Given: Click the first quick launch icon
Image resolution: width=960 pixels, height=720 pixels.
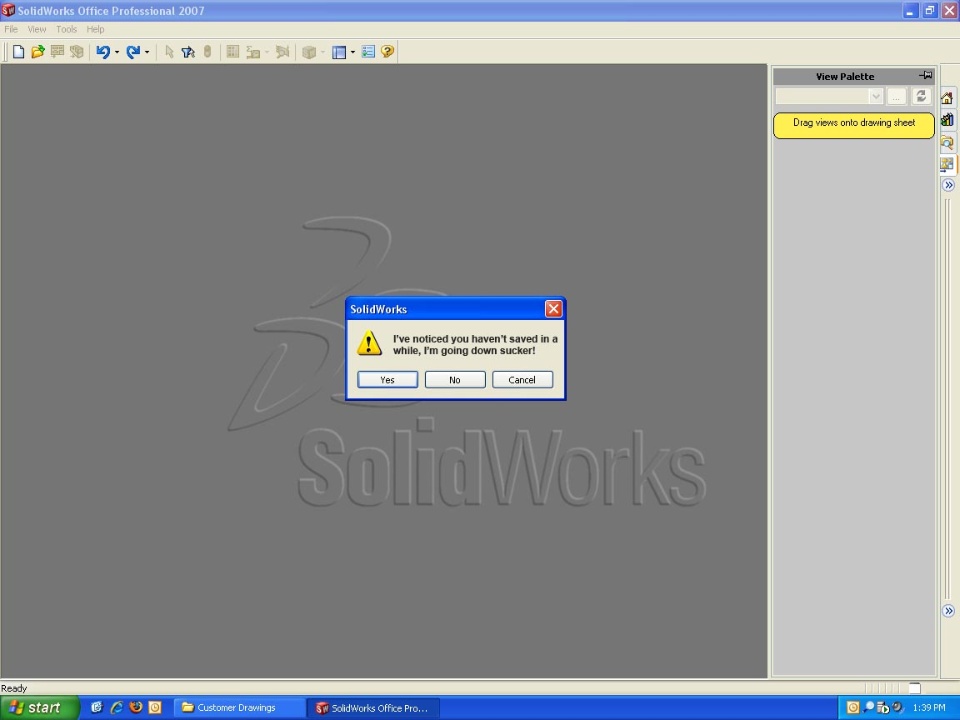Looking at the screenshot, I should (97, 708).
